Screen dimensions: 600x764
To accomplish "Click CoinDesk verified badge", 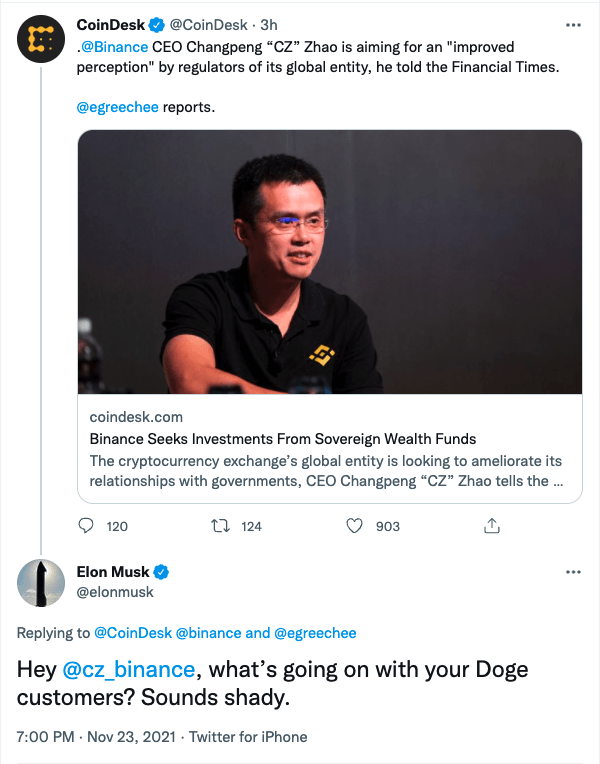I will coord(156,25).
